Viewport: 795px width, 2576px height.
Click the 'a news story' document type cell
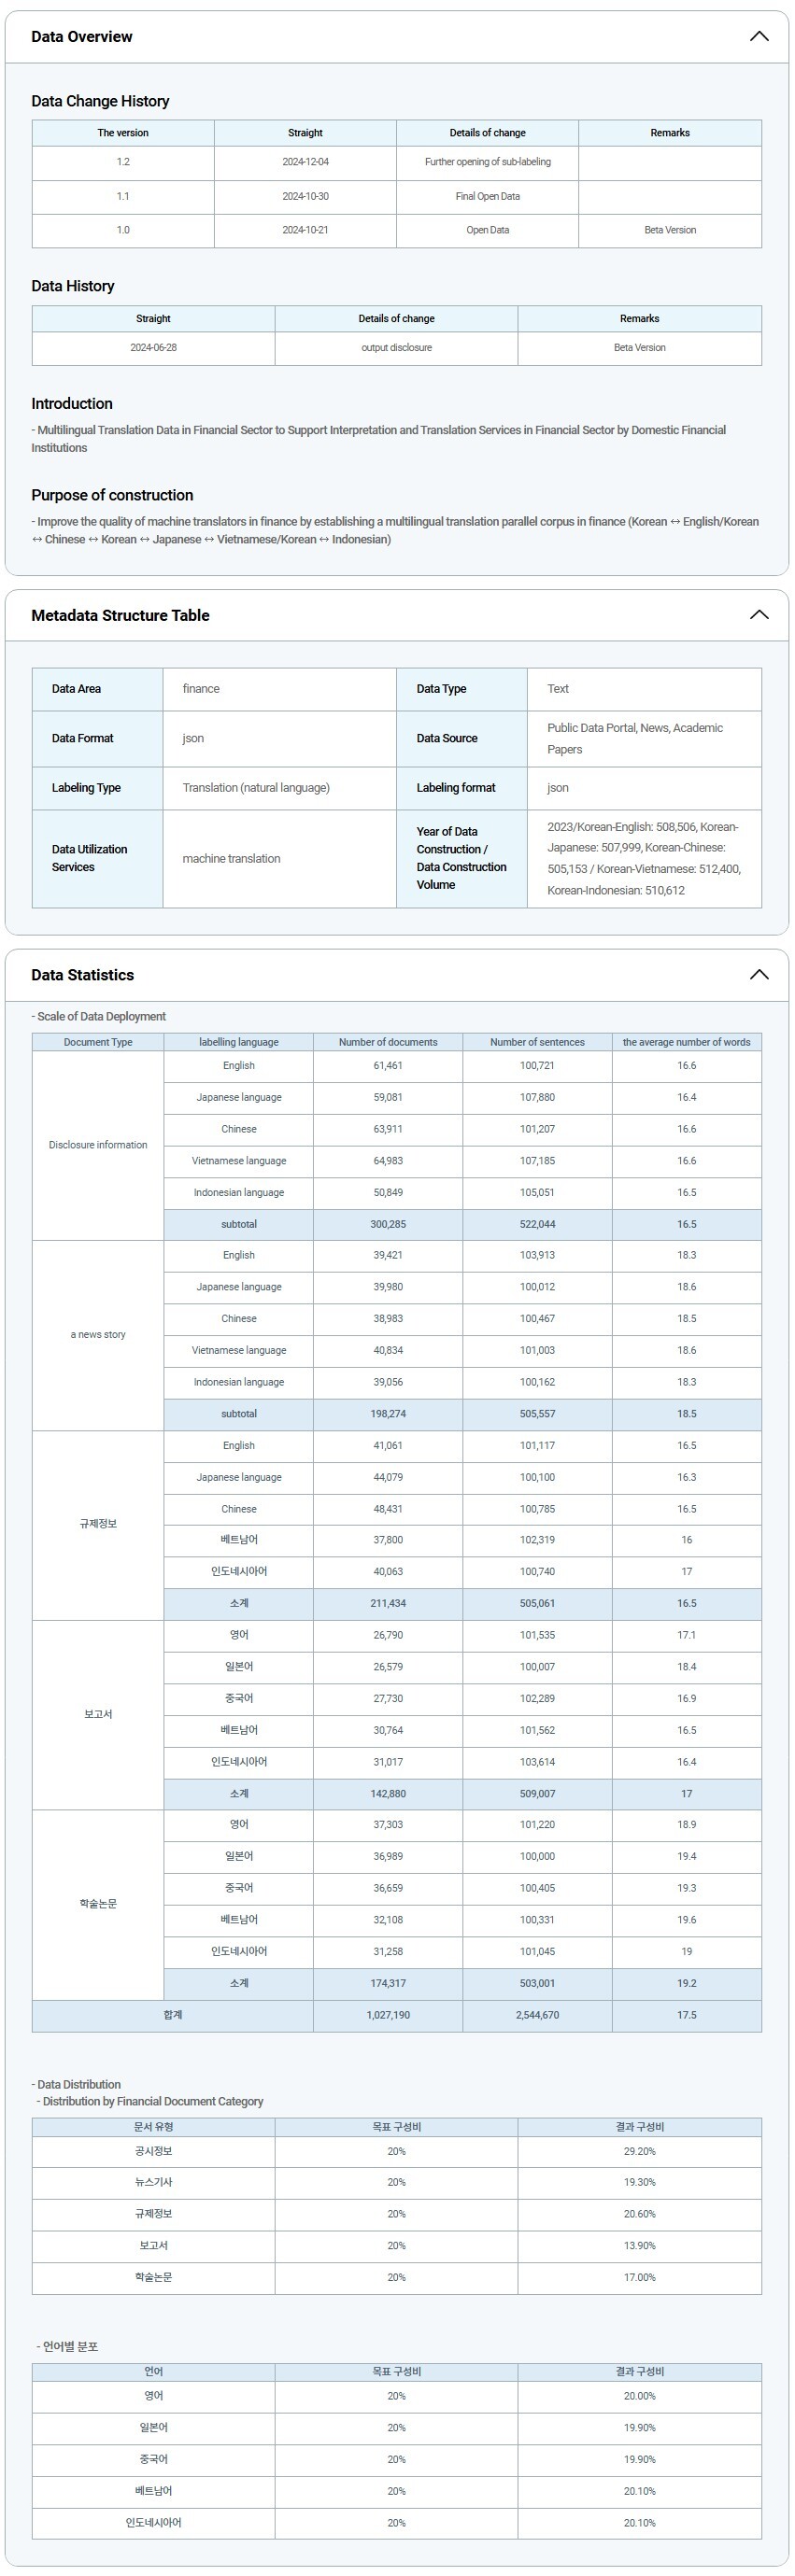(x=98, y=1335)
